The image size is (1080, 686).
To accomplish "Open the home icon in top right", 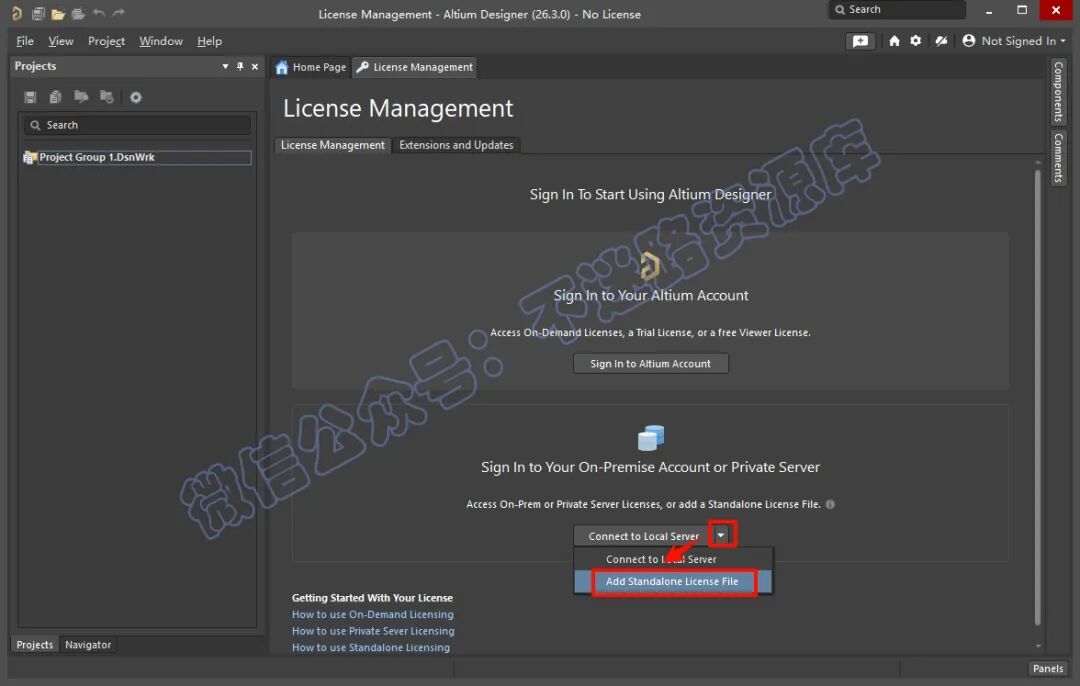I will (894, 41).
